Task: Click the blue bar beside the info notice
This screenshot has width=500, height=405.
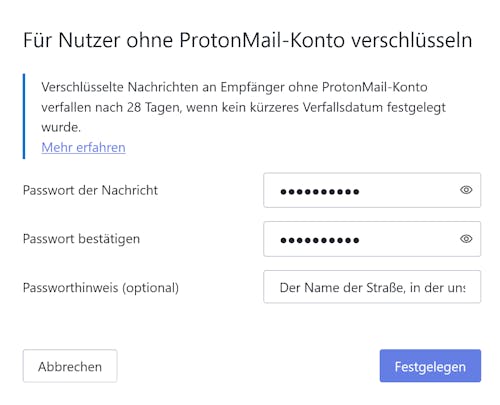Action: (x=24, y=116)
